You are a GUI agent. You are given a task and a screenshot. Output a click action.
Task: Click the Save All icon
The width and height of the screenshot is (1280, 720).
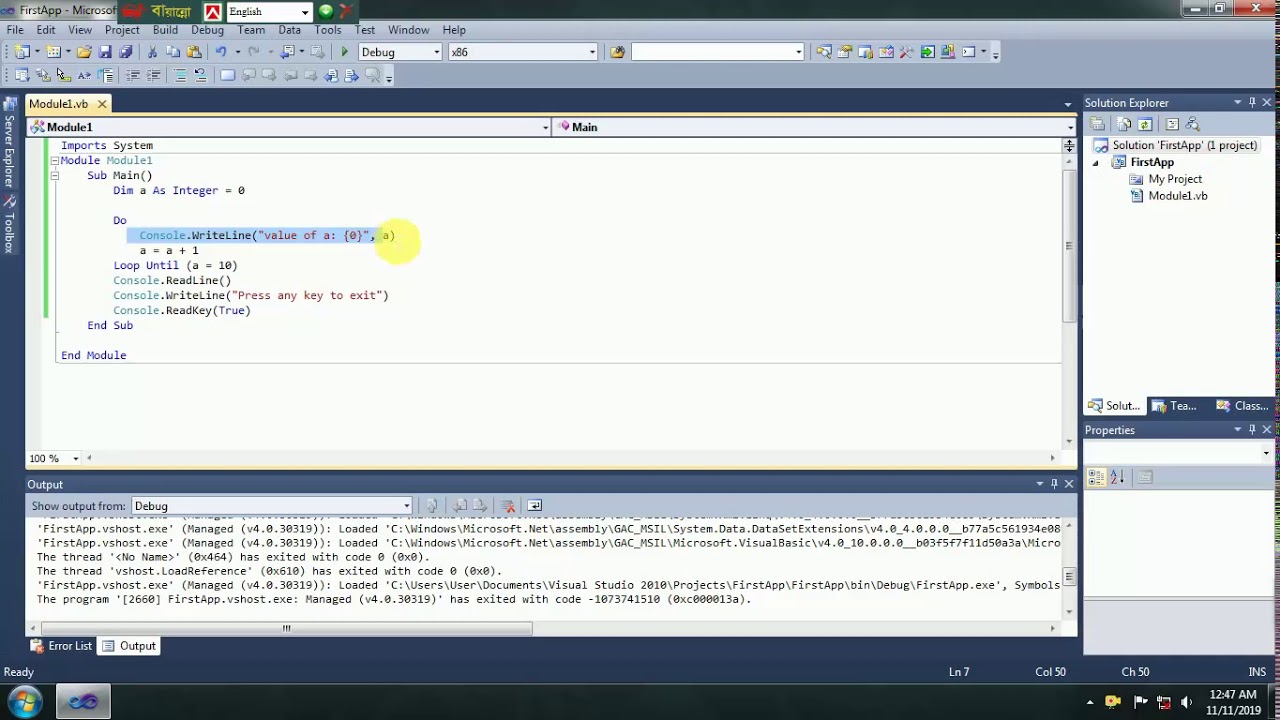(126, 52)
